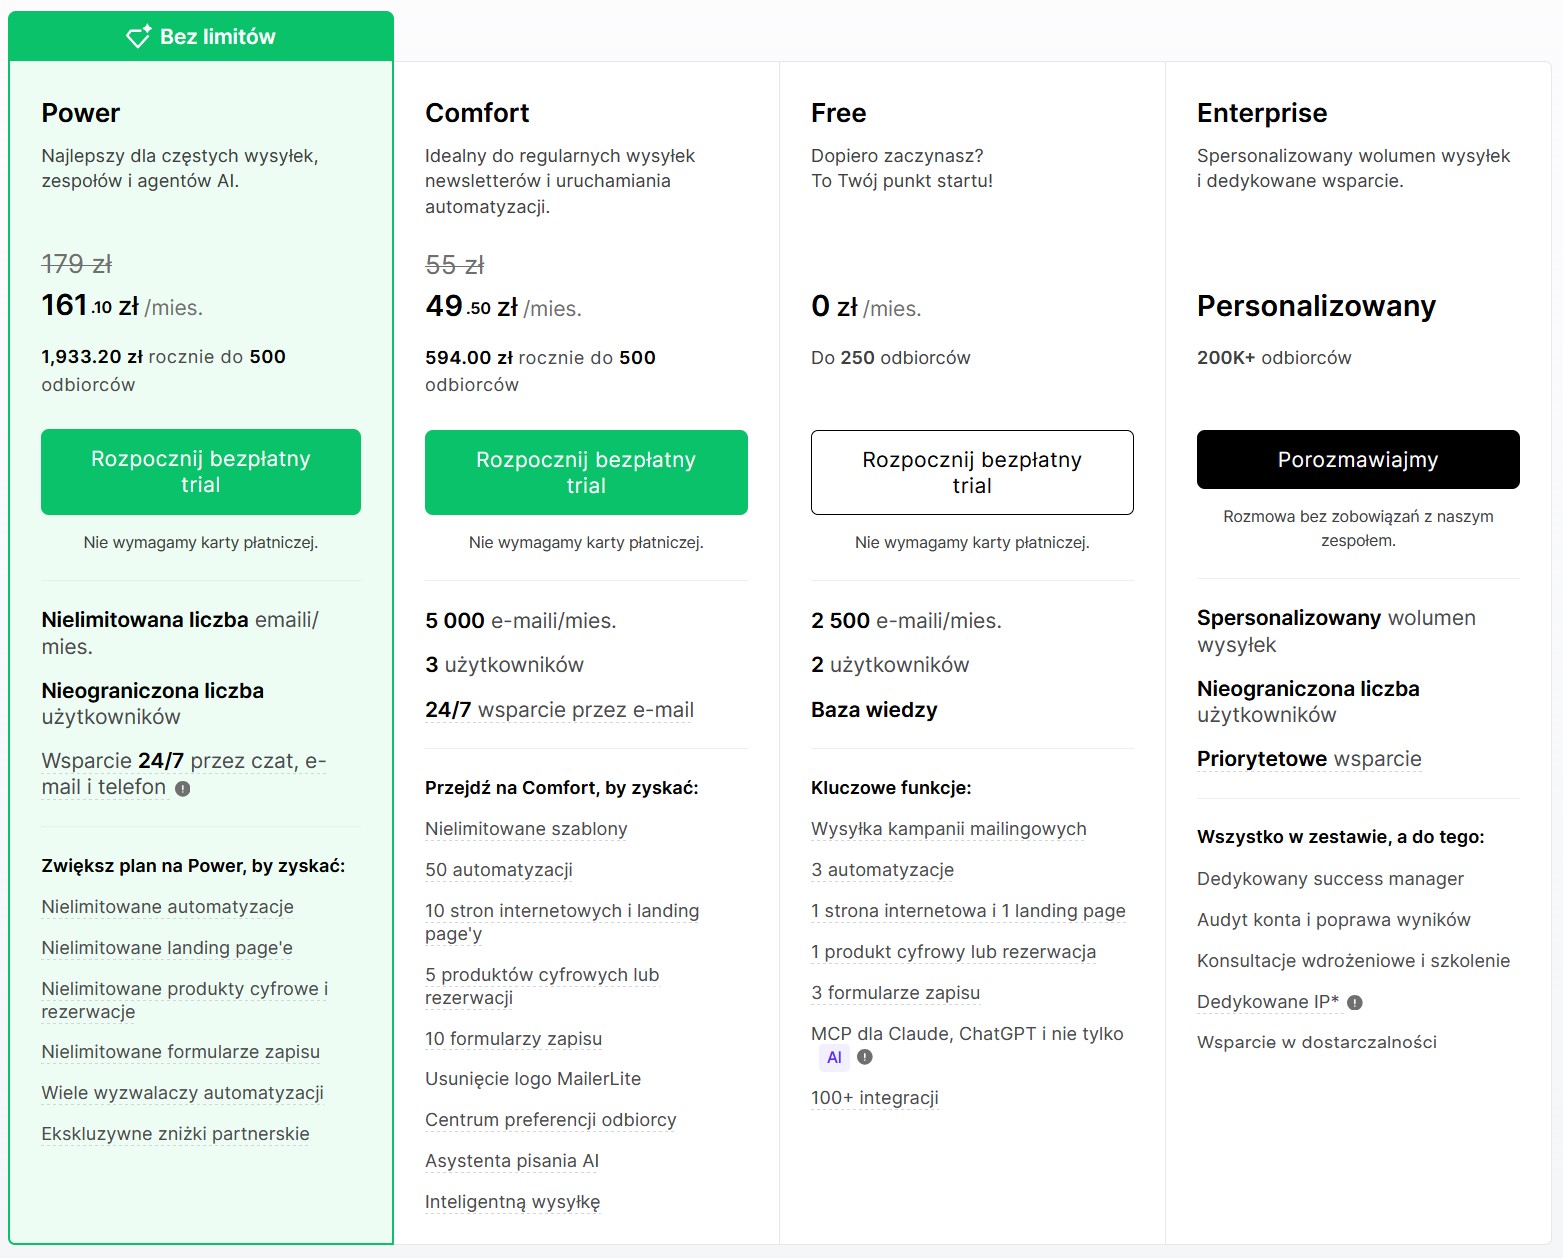1563x1258 pixels.
Task: Start the free trial for Free plan
Action: [972, 473]
